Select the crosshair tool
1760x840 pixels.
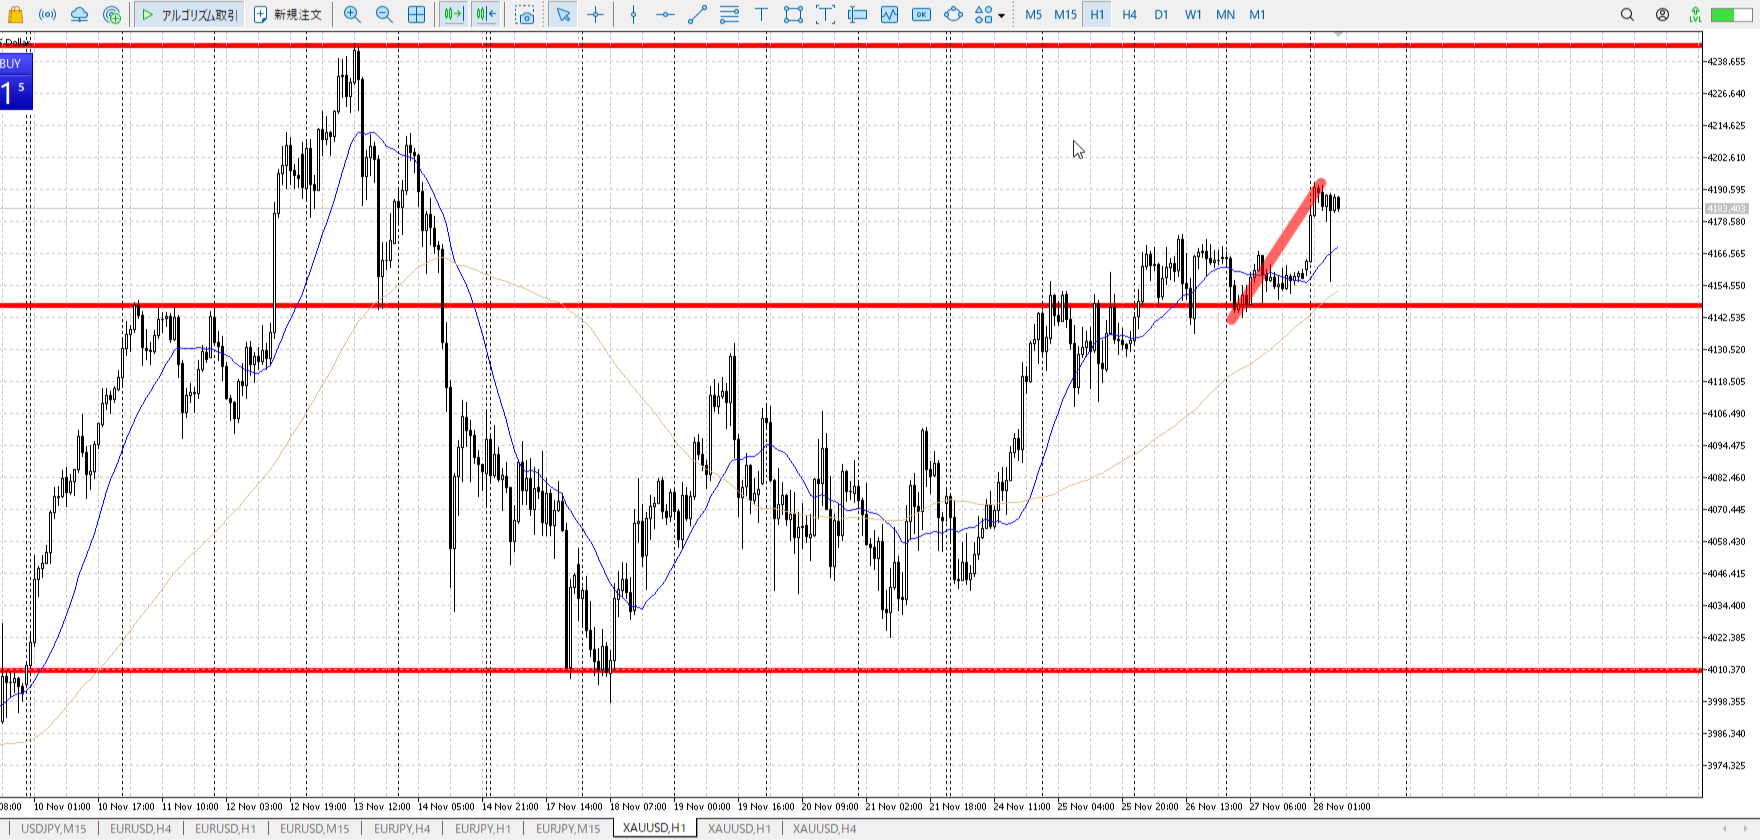pos(596,15)
